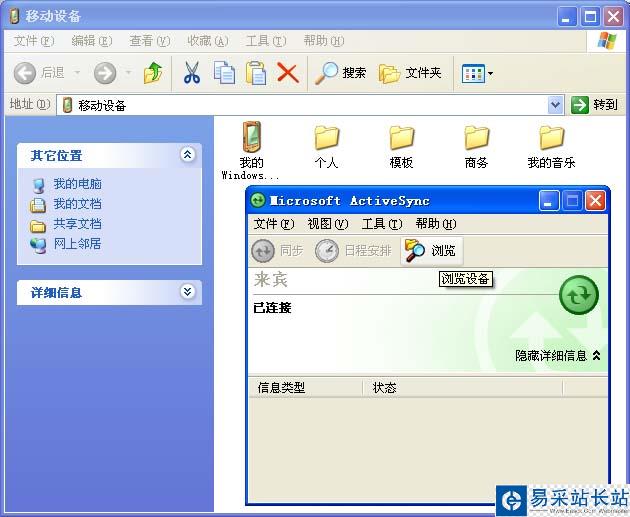Click the large green sync status icon

579,295
